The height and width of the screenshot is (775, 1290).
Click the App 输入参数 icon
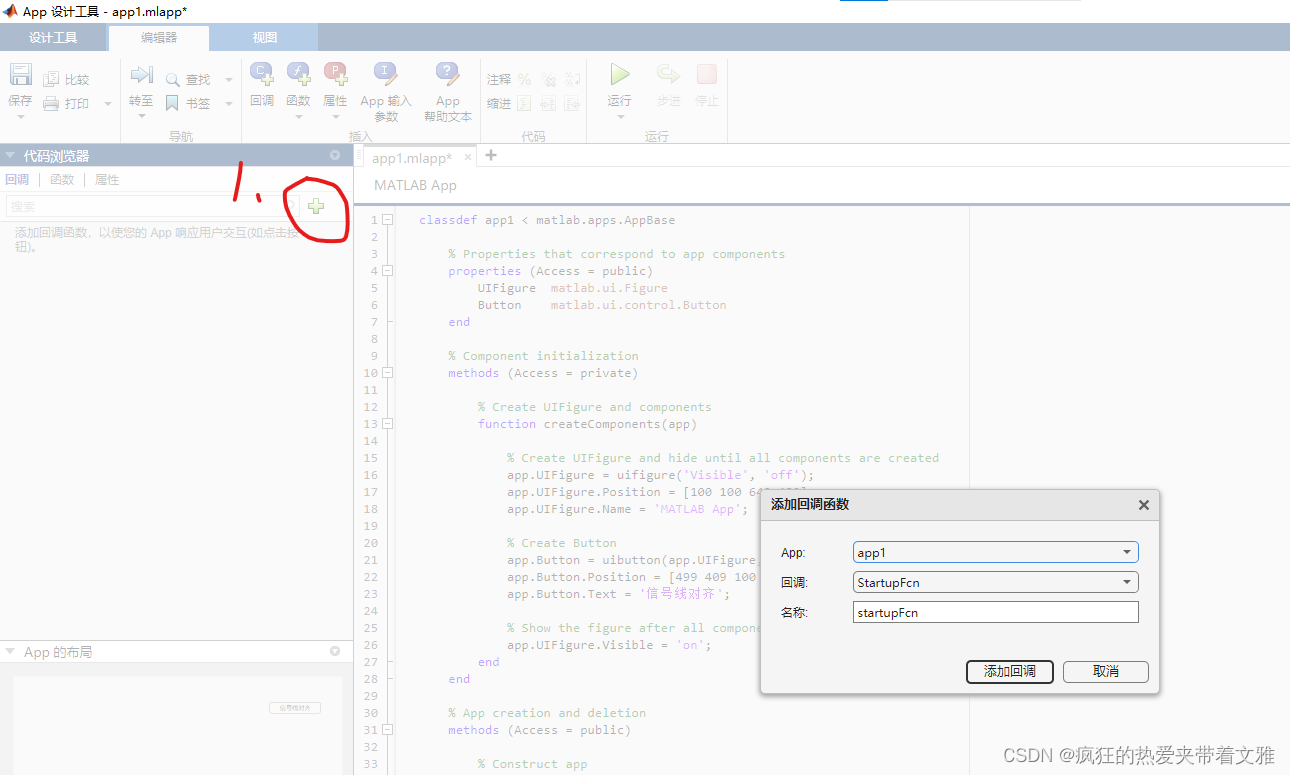(x=386, y=74)
